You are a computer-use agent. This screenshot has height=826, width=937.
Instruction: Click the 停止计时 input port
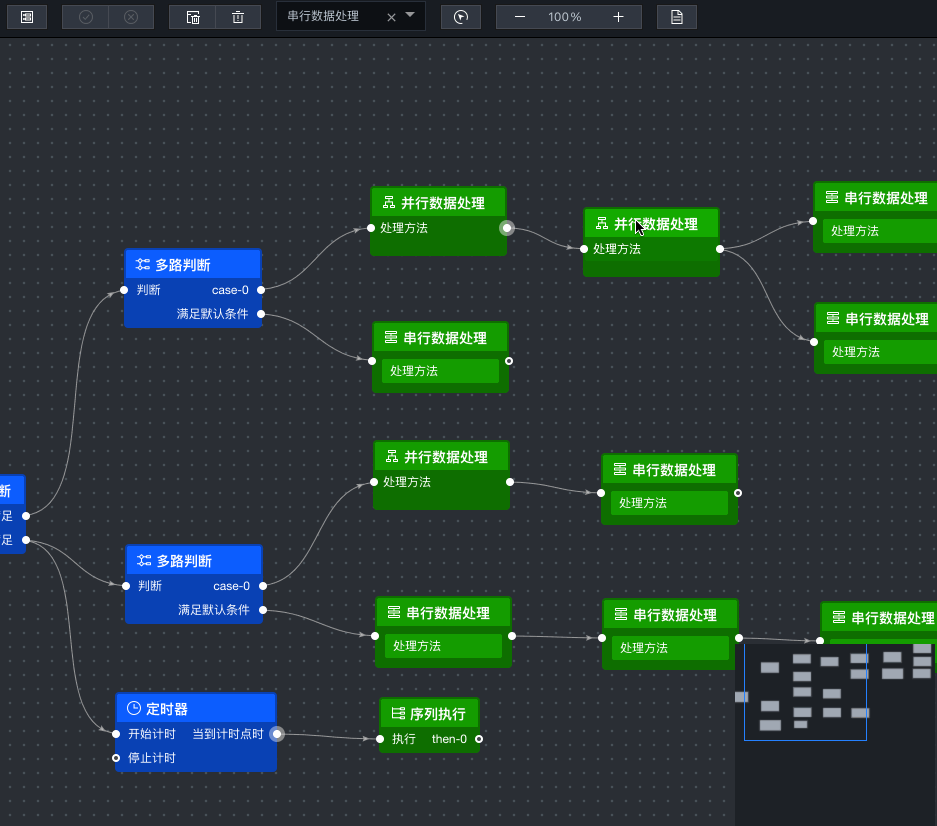(x=116, y=758)
